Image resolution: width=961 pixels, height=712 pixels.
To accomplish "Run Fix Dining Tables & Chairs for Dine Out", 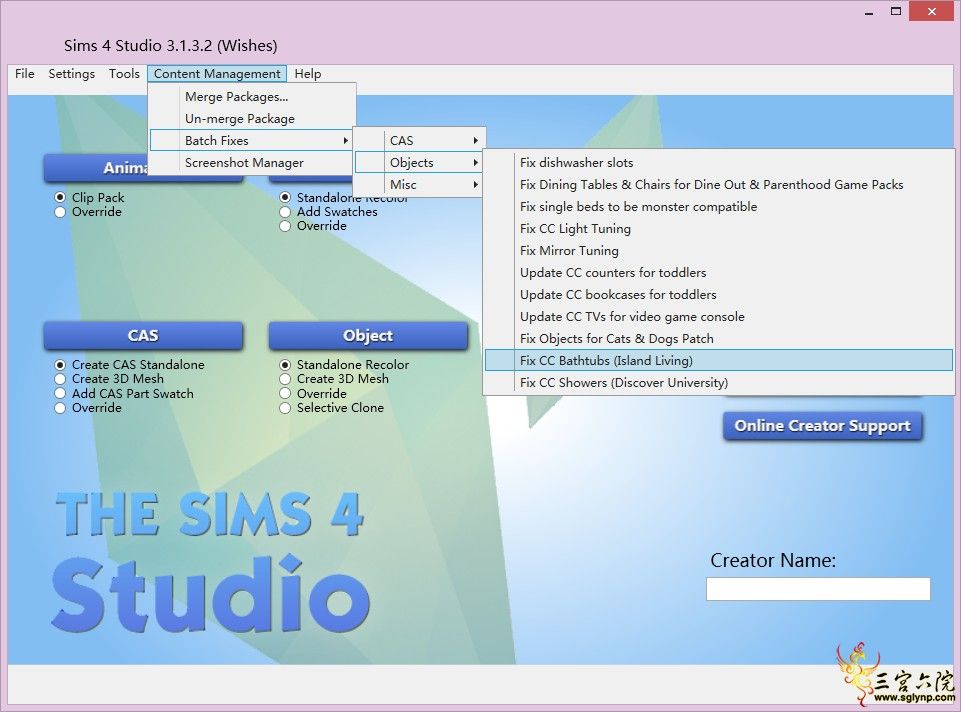I will click(719, 185).
